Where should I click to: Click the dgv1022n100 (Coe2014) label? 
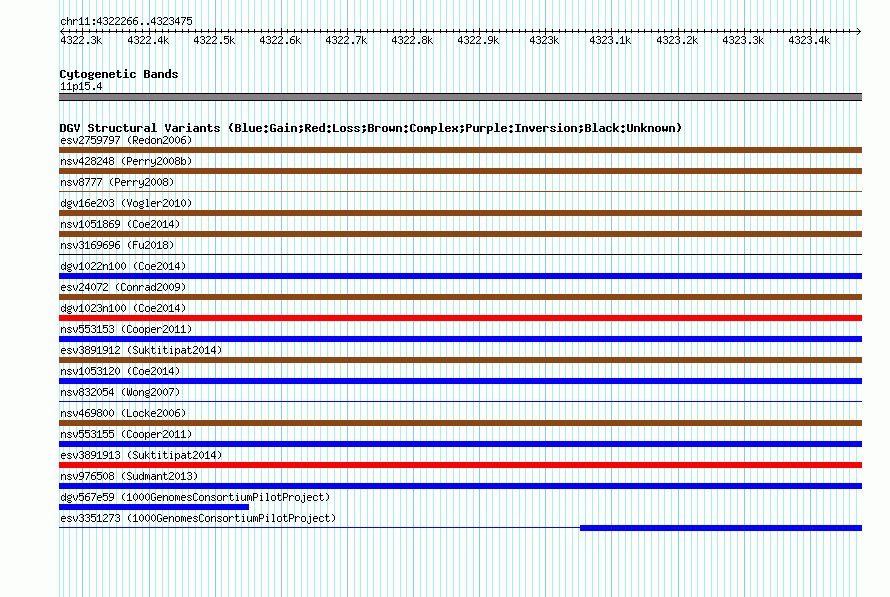[123, 266]
